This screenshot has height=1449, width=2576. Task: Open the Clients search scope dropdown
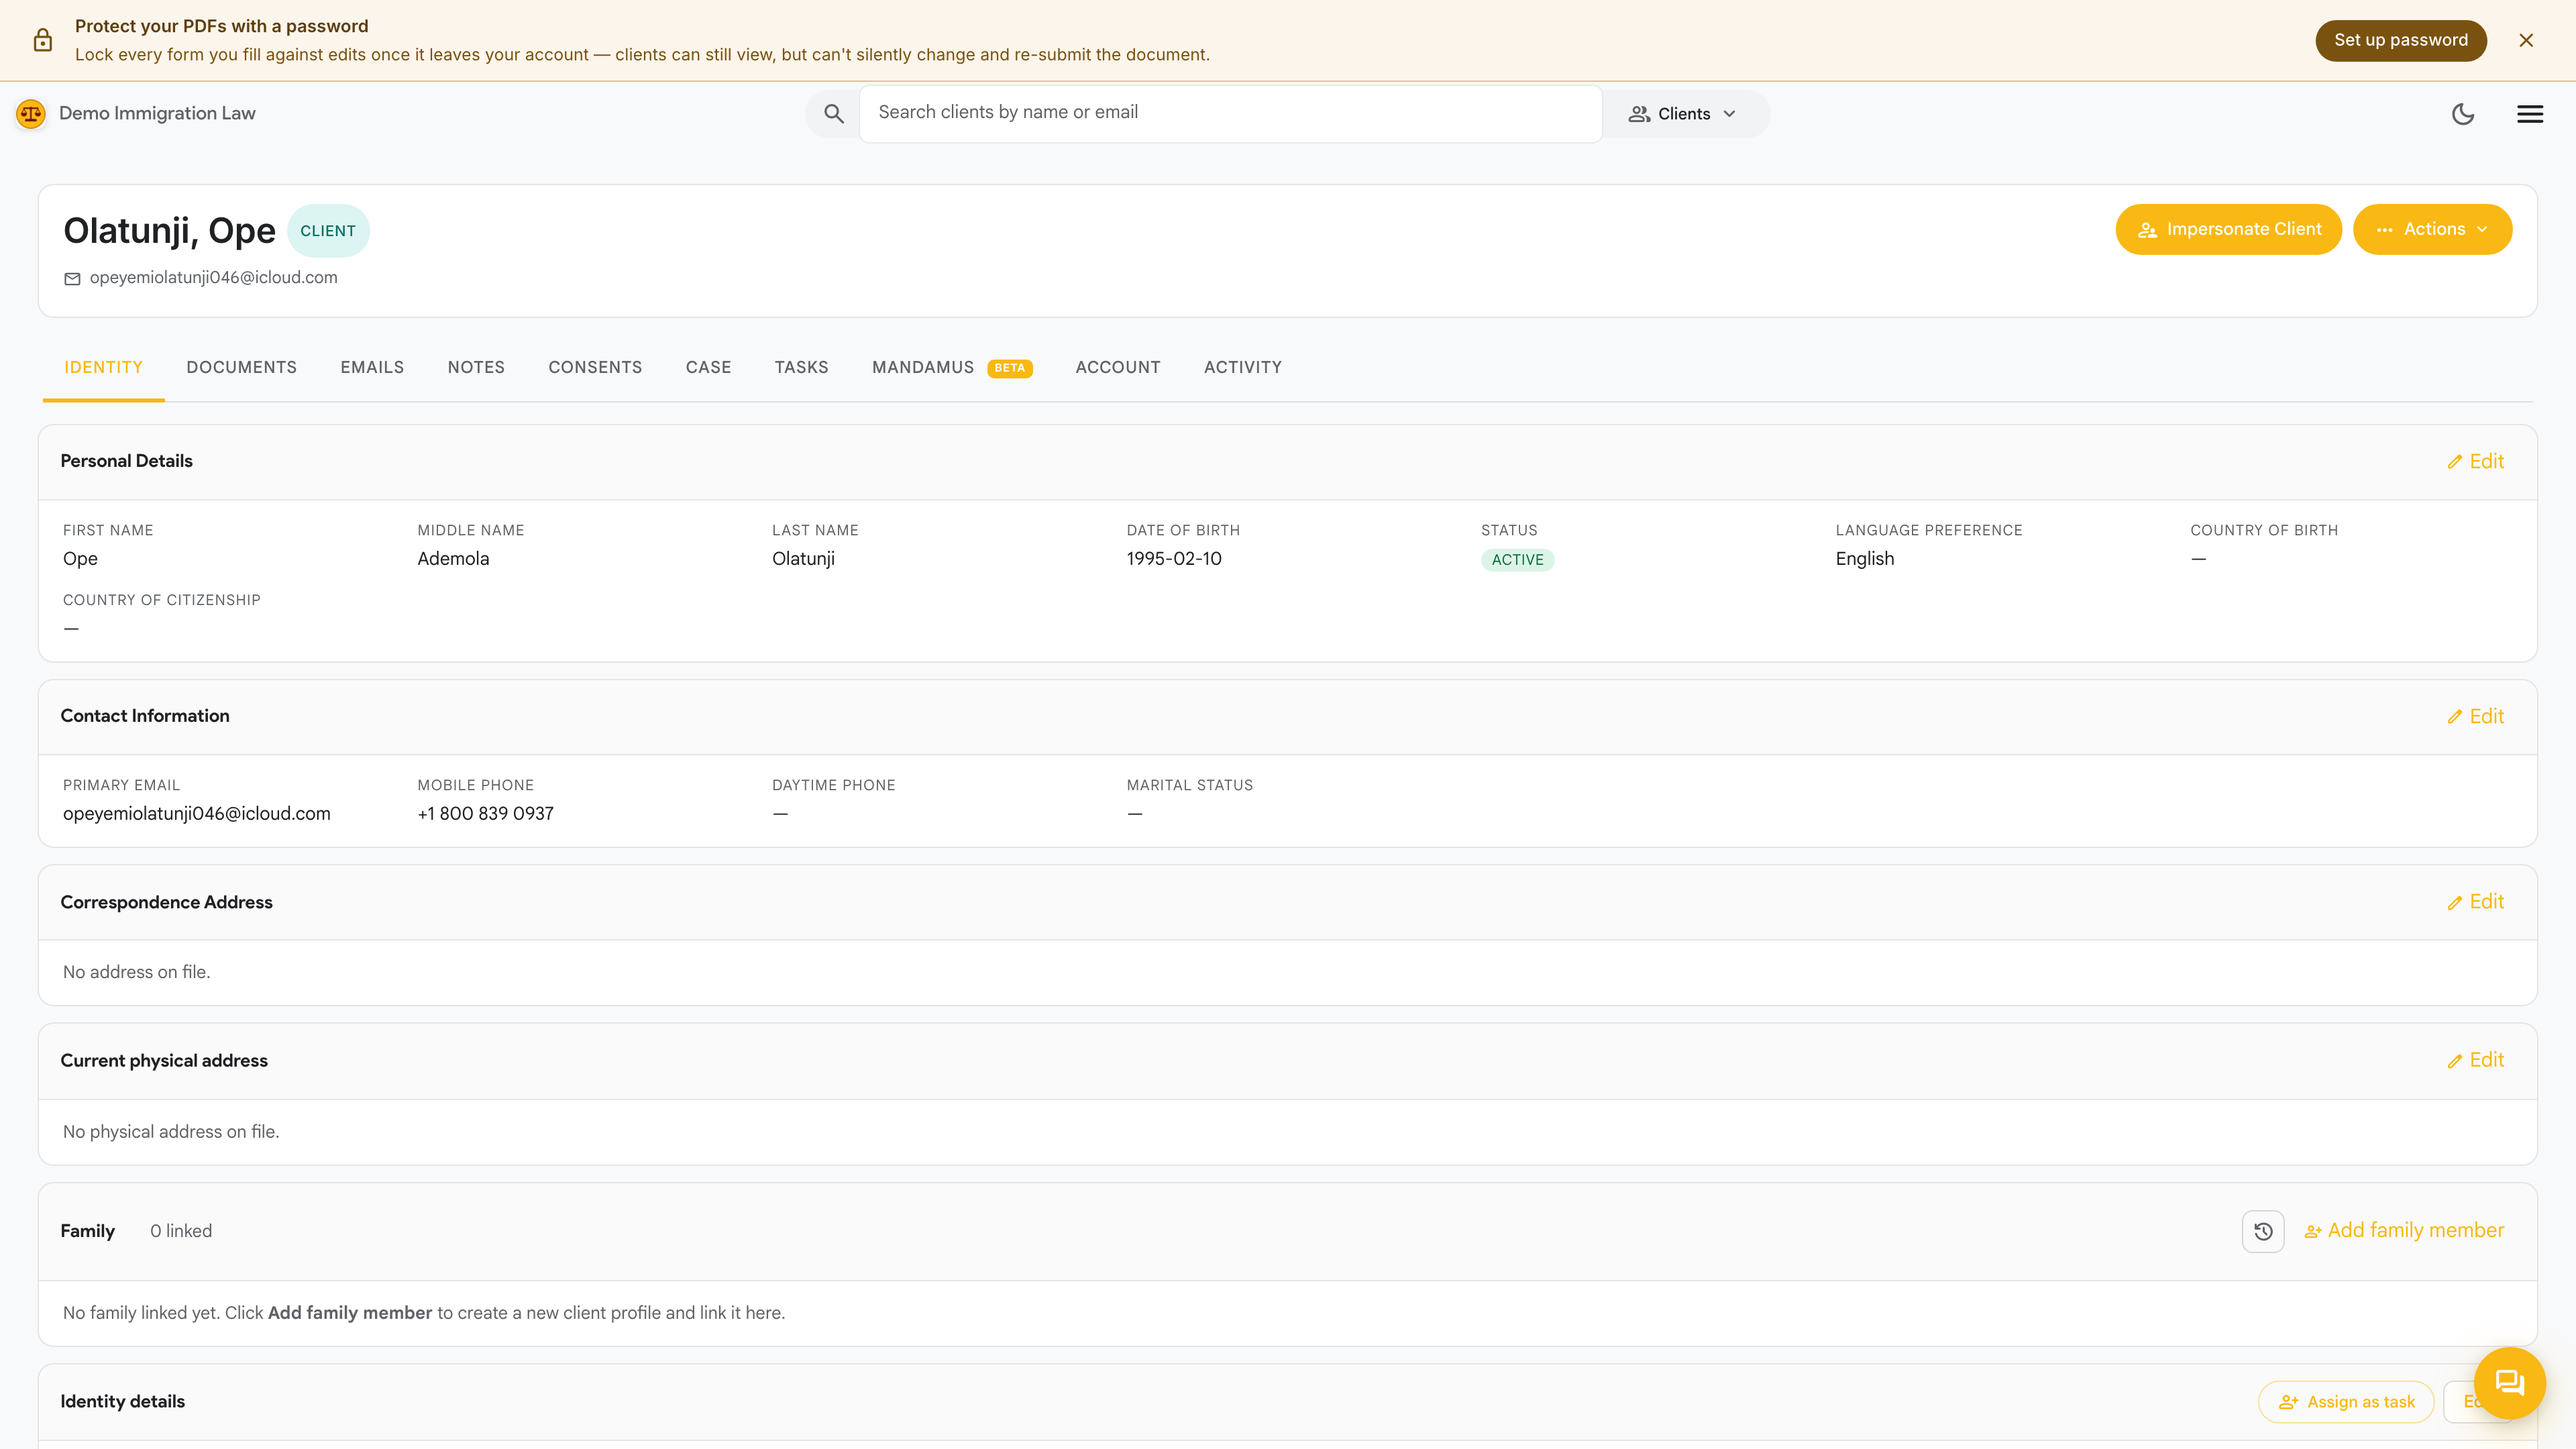[x=1685, y=114]
